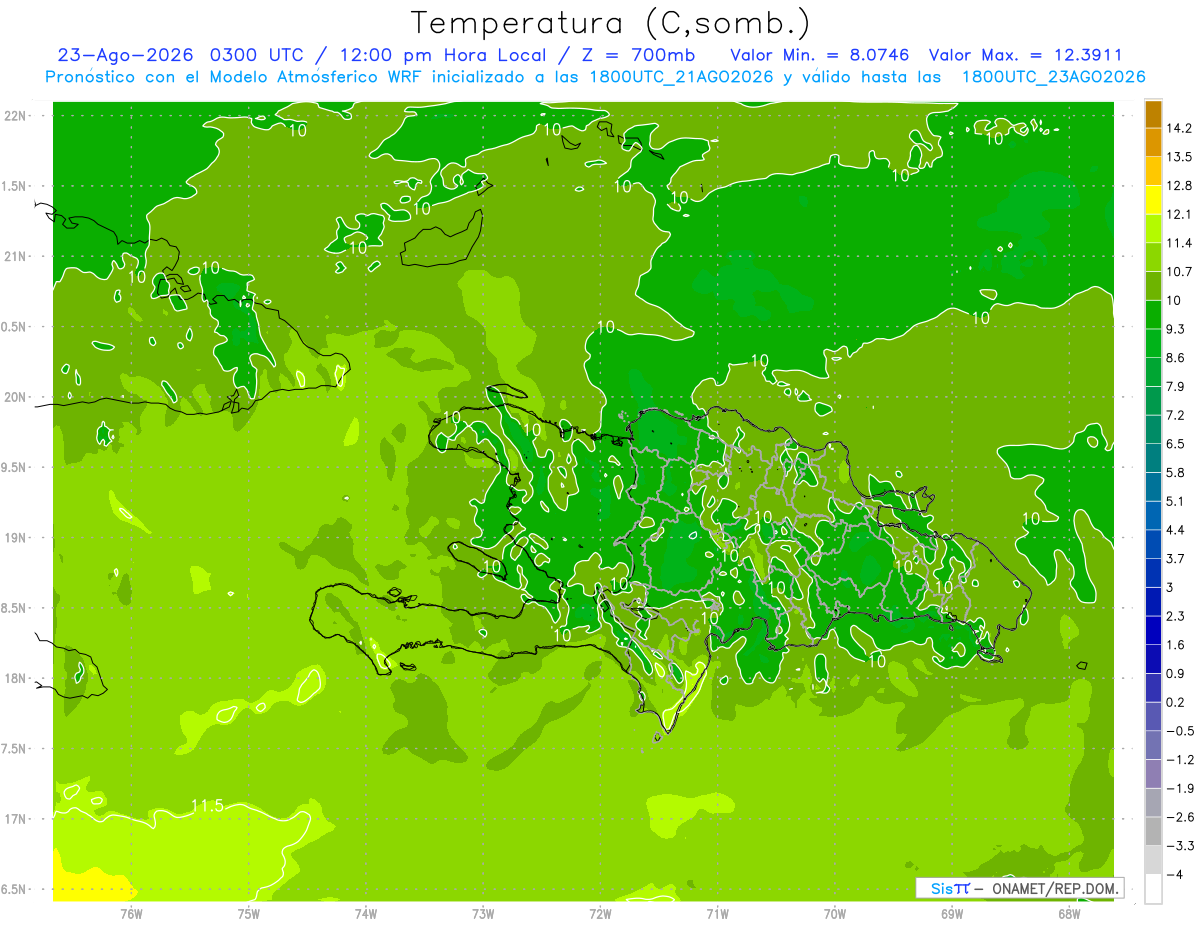This screenshot has width=1200, height=927.
Task: Click the '21N' latitude label
Action: click(x=16, y=256)
